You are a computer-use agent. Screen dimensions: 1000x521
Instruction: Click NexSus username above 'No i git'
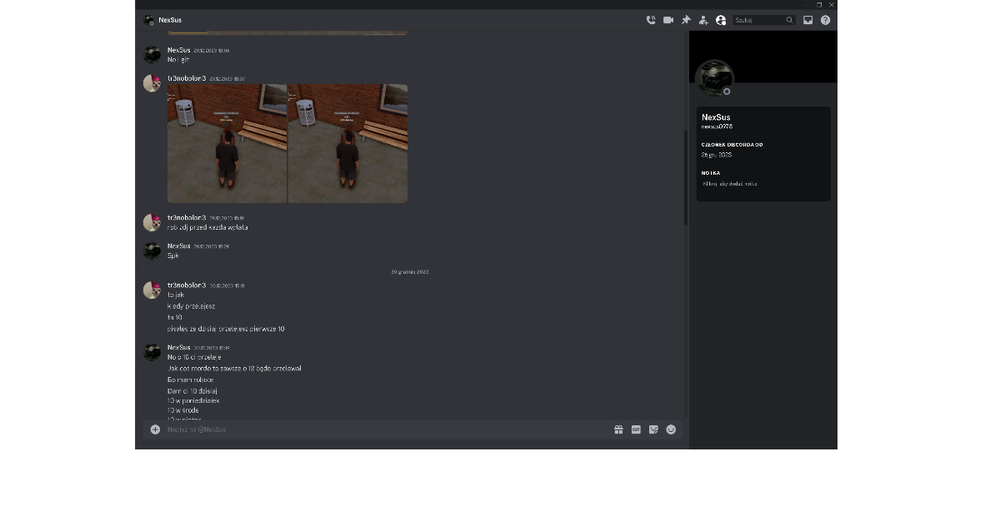(179, 50)
